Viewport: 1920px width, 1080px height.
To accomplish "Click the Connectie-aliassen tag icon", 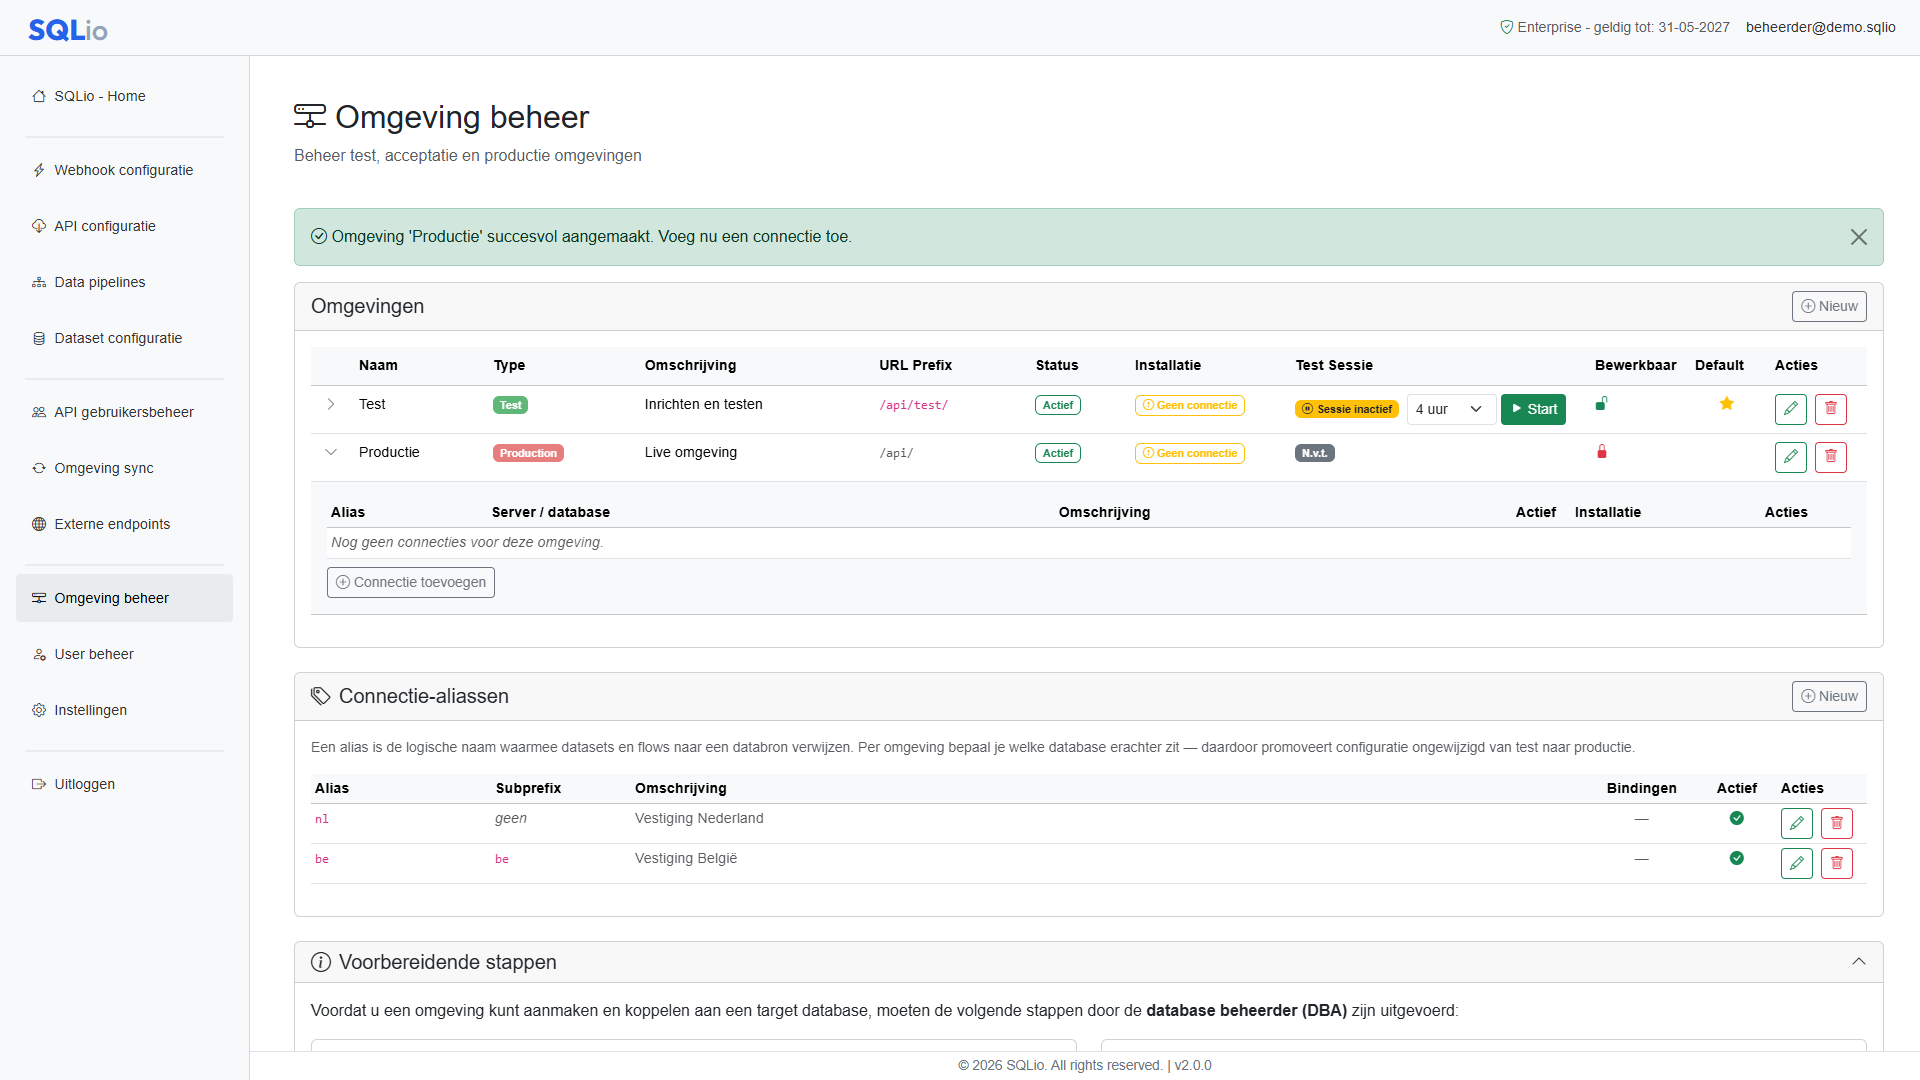I will (x=320, y=696).
